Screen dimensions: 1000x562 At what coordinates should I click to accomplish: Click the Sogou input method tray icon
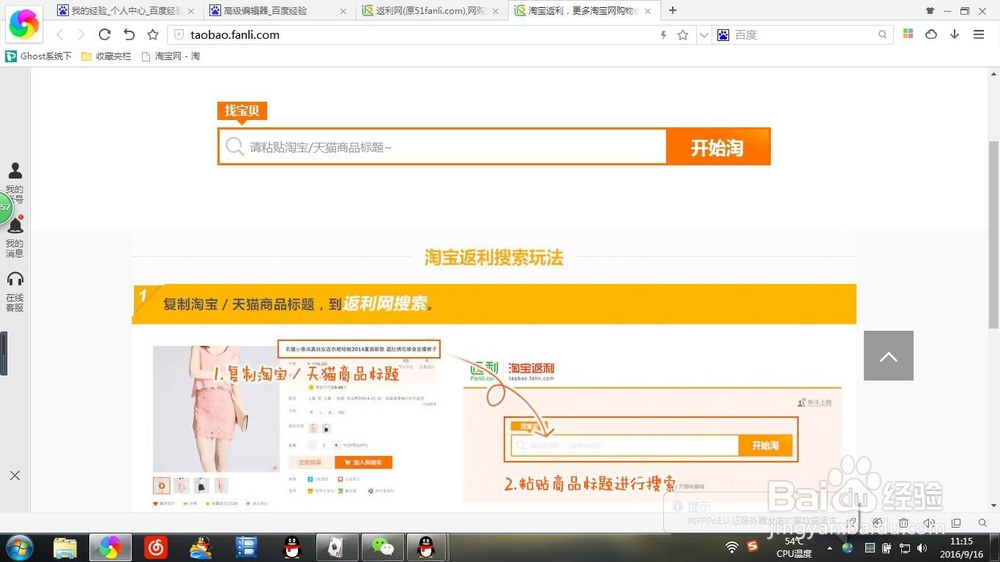pyautogui.click(x=753, y=547)
